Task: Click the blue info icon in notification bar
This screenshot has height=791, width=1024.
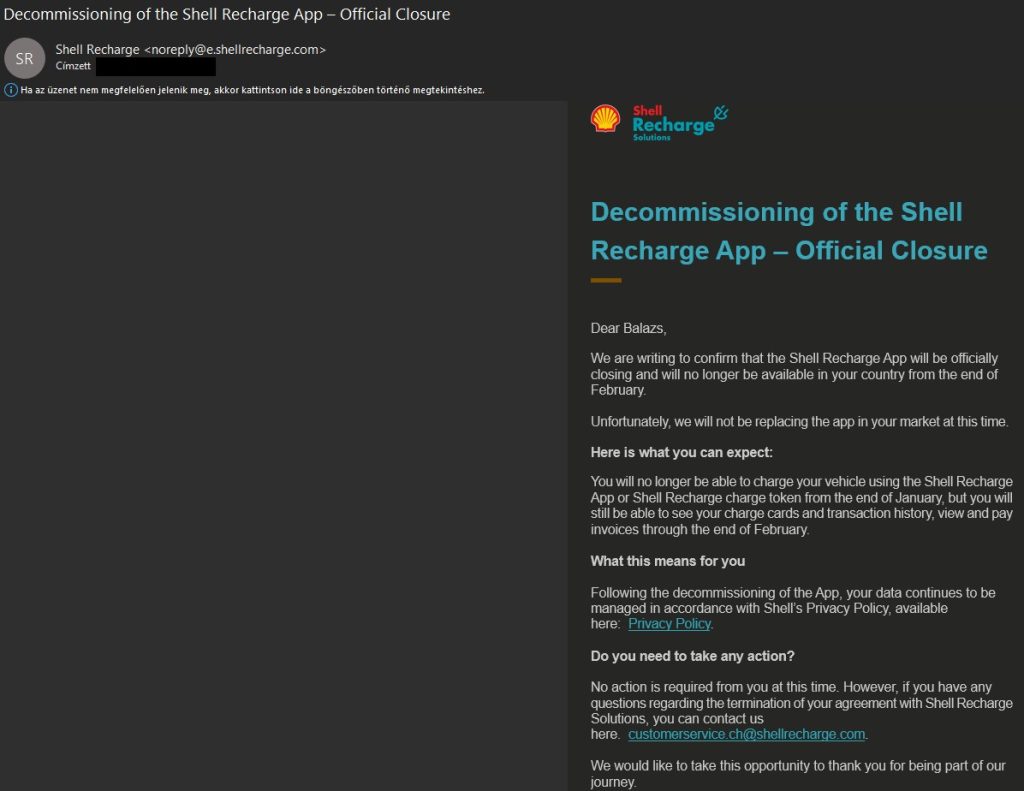Action: pyautogui.click(x=11, y=90)
